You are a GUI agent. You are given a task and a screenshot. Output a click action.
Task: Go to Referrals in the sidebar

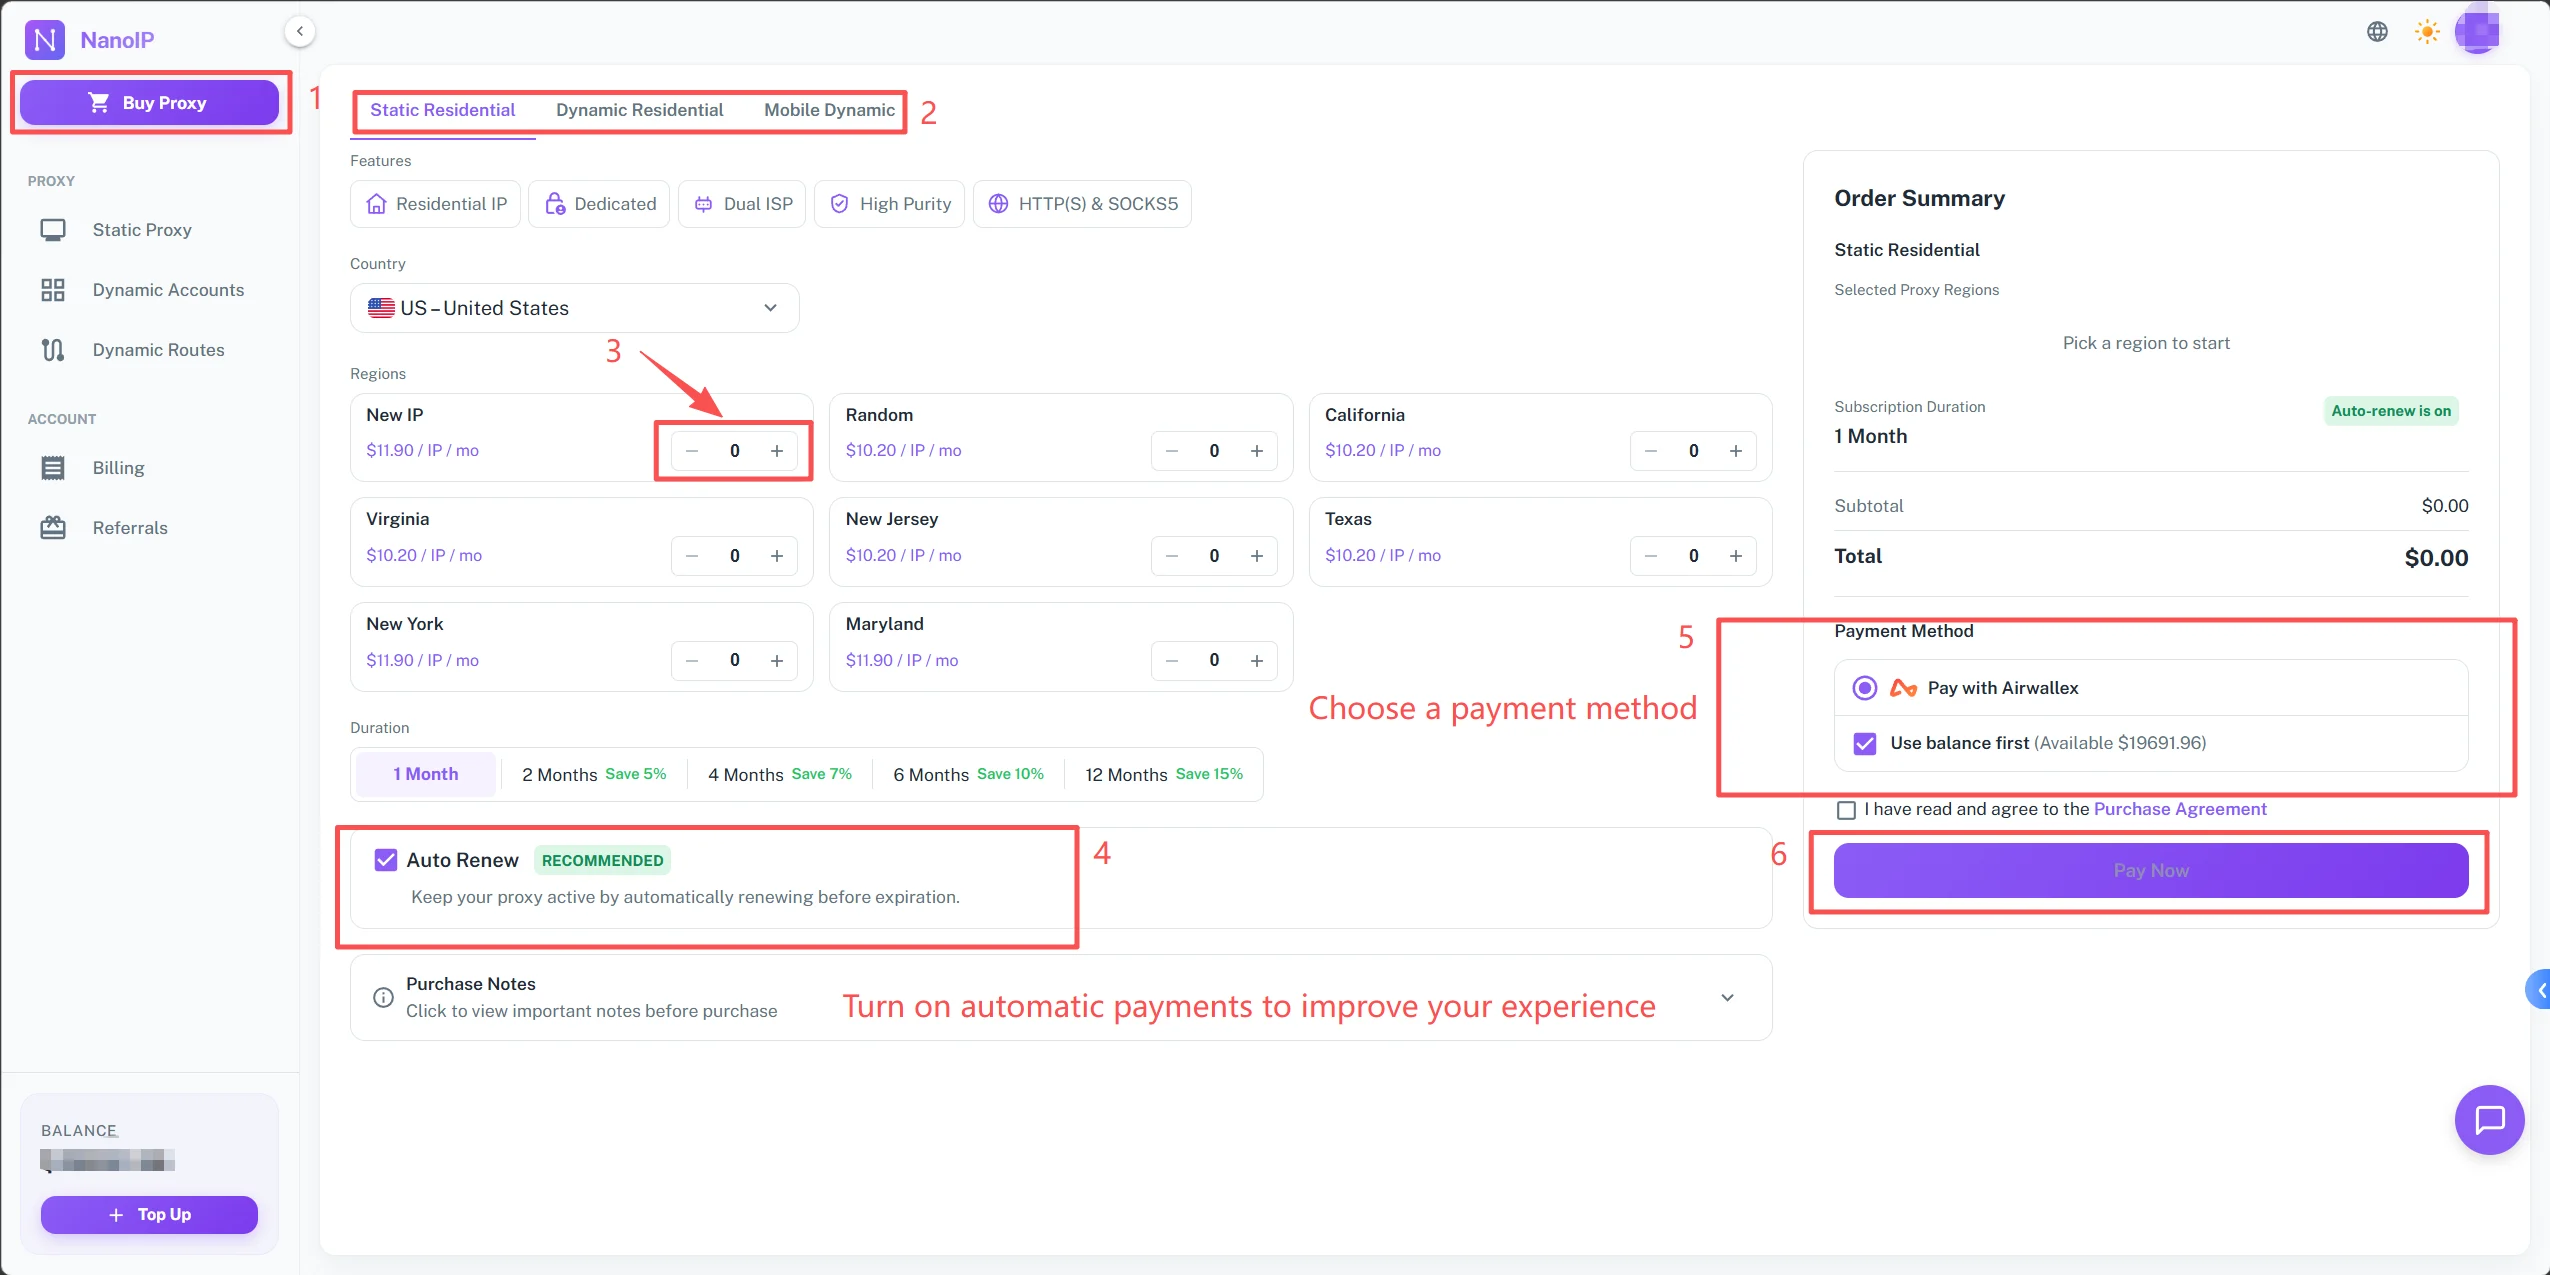130,528
